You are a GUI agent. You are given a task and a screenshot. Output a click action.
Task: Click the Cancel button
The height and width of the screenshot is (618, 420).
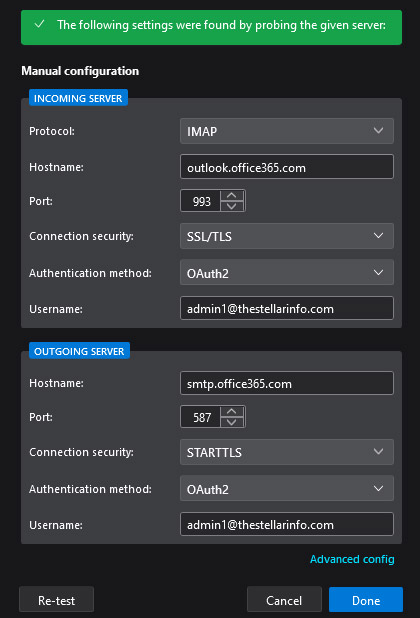point(284,600)
